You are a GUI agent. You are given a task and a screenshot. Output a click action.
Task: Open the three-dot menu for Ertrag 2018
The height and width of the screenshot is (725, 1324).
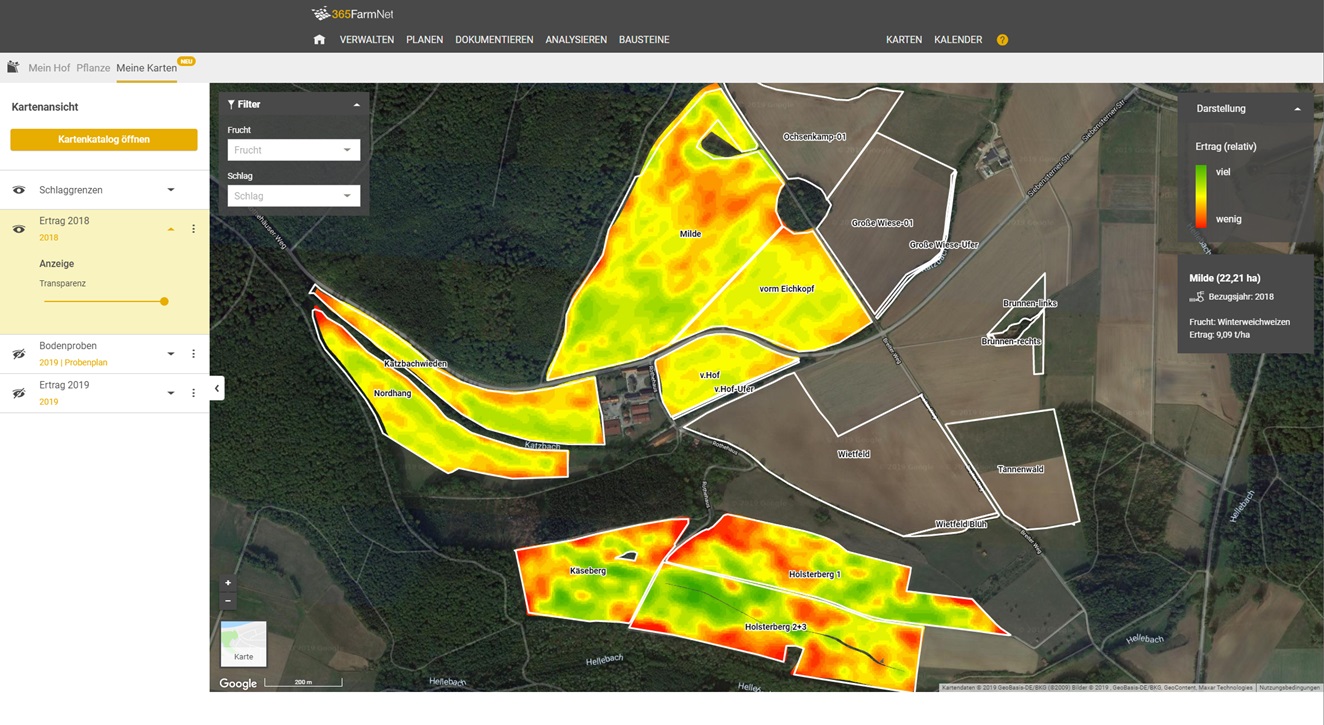click(193, 228)
